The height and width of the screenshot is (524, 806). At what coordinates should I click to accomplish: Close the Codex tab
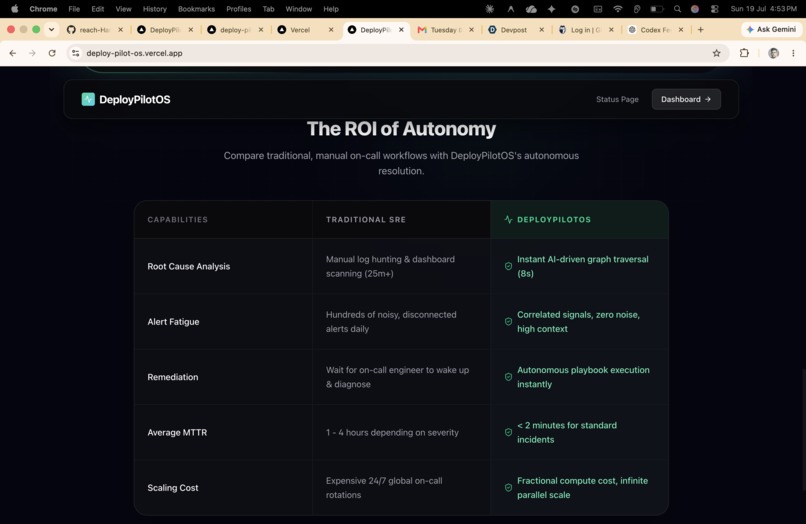[x=681, y=30]
